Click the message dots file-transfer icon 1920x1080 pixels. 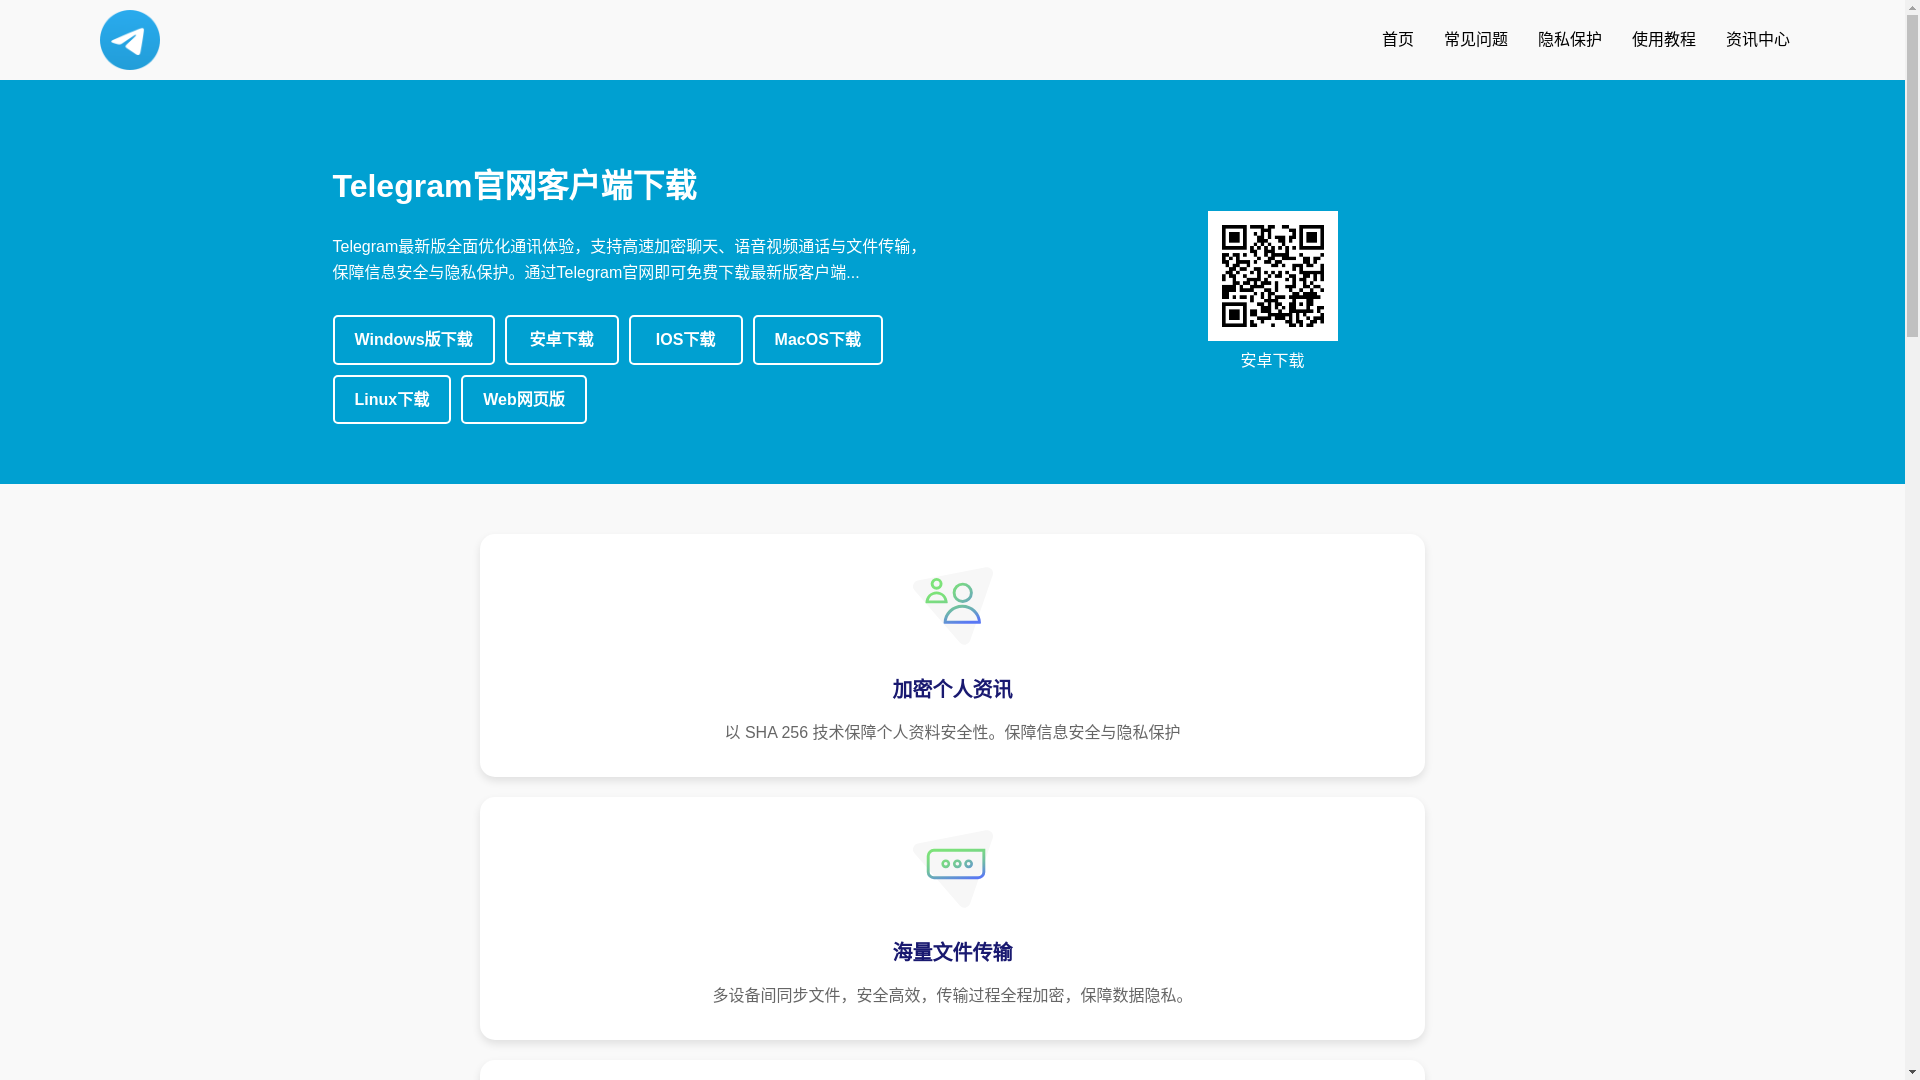pyautogui.click(x=952, y=868)
